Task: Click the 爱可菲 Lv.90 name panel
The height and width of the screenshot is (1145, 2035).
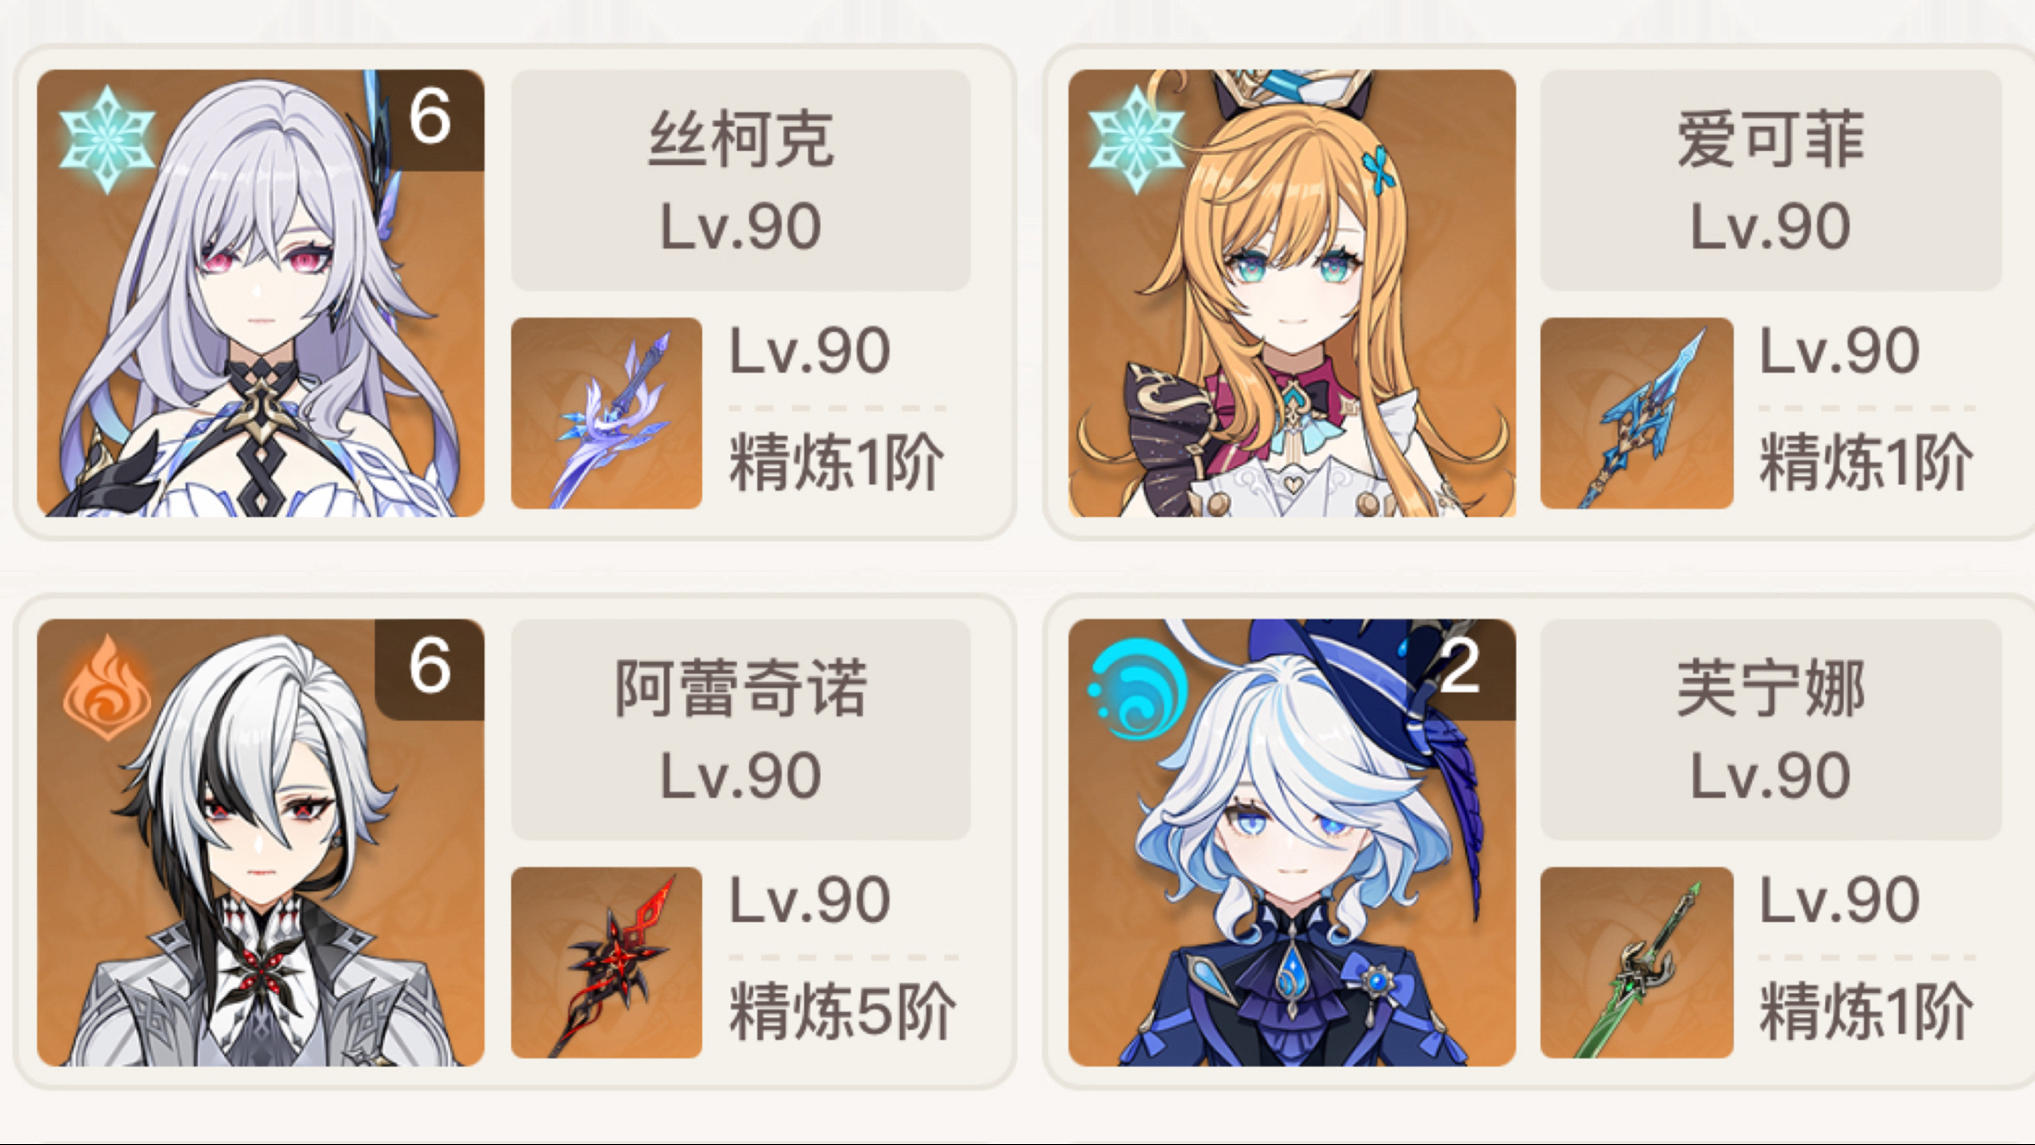Action: pos(1770,180)
